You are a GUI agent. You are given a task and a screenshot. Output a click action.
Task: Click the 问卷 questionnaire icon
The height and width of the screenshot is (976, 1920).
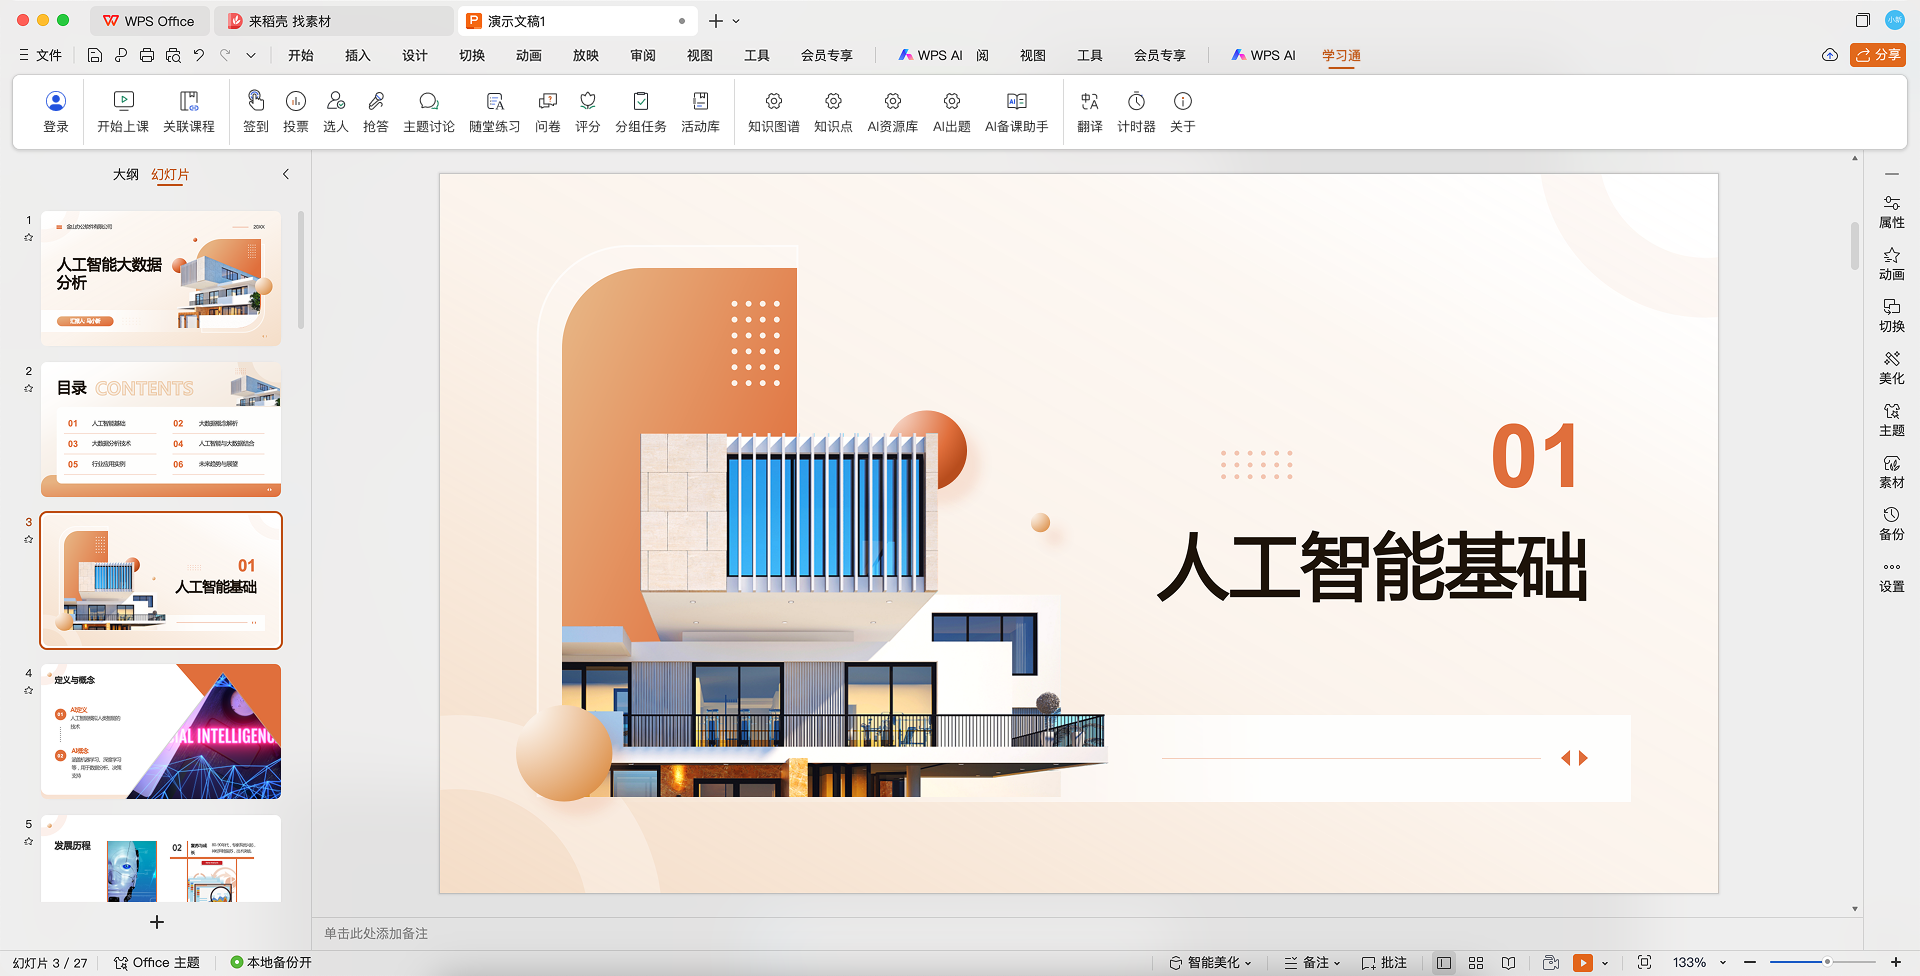[548, 111]
